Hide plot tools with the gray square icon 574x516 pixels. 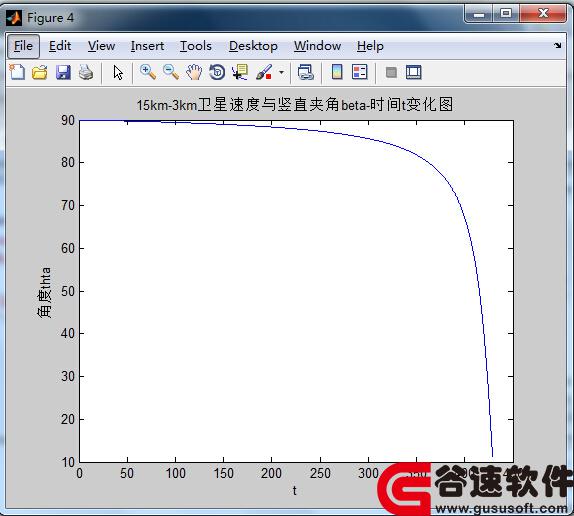pos(391,72)
